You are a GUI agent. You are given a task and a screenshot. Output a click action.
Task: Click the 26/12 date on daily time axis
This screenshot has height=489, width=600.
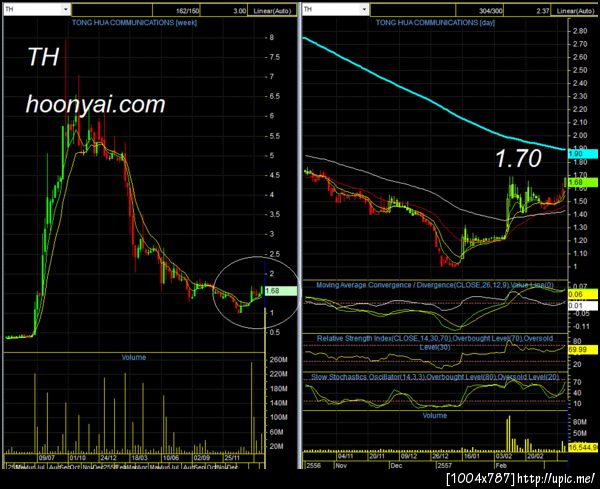440,456
